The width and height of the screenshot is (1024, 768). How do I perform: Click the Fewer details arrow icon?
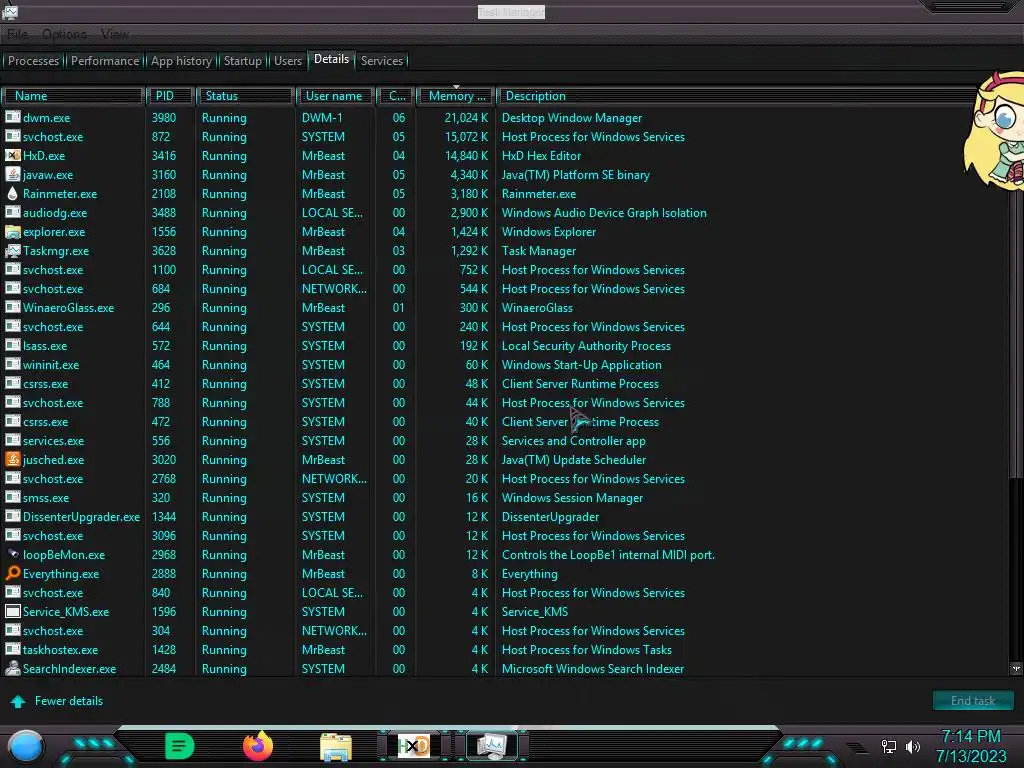pyautogui.click(x=18, y=701)
